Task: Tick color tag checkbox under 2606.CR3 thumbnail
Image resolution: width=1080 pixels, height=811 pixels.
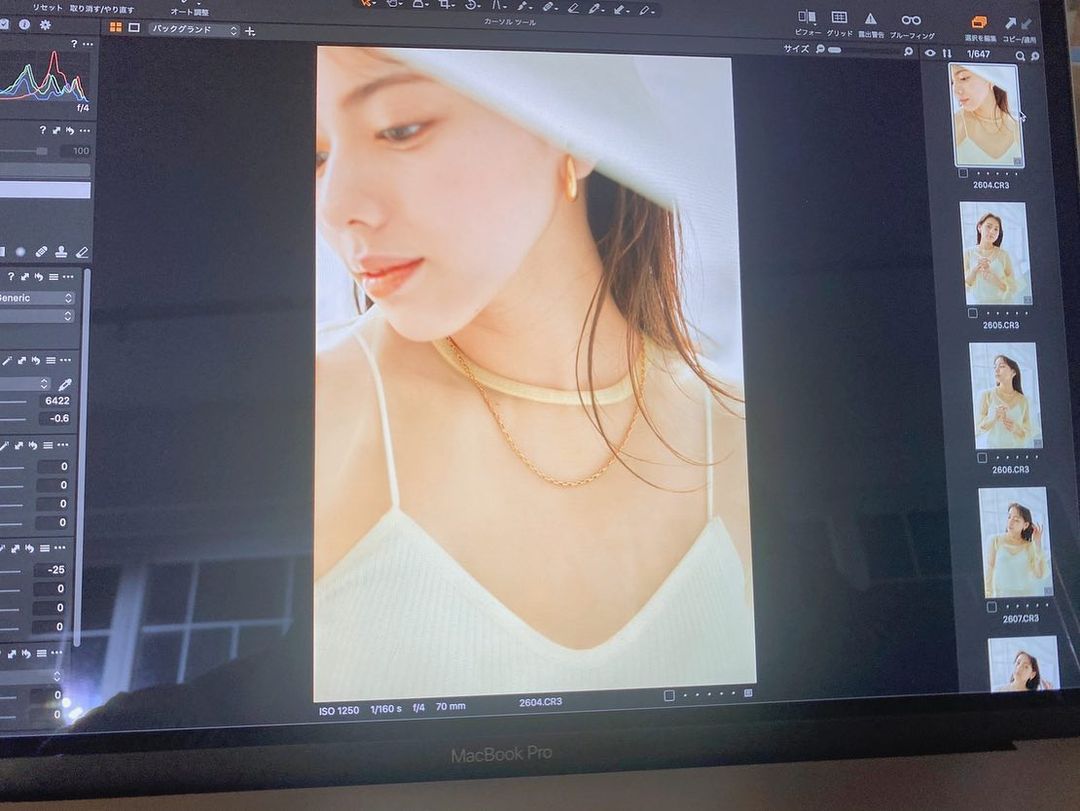Action: (x=982, y=458)
